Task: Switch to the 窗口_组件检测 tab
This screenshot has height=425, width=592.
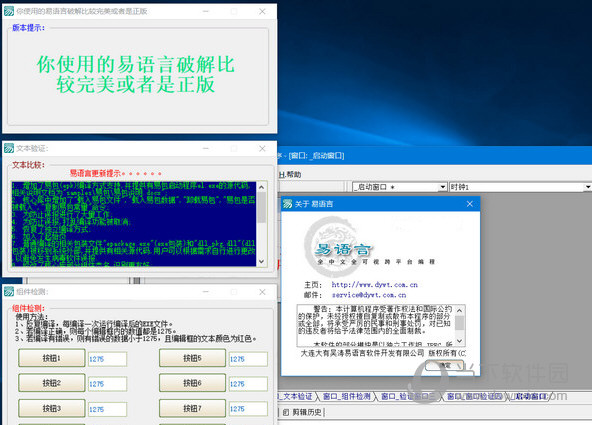Action: pos(347,396)
